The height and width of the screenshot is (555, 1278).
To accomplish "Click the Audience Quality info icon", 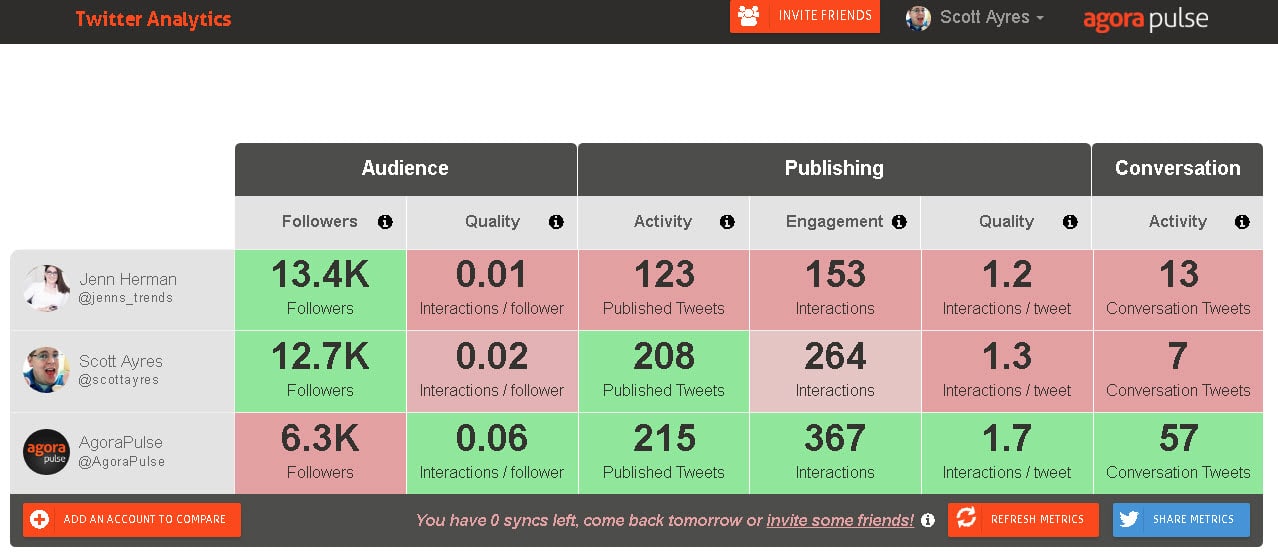I will click(x=556, y=222).
